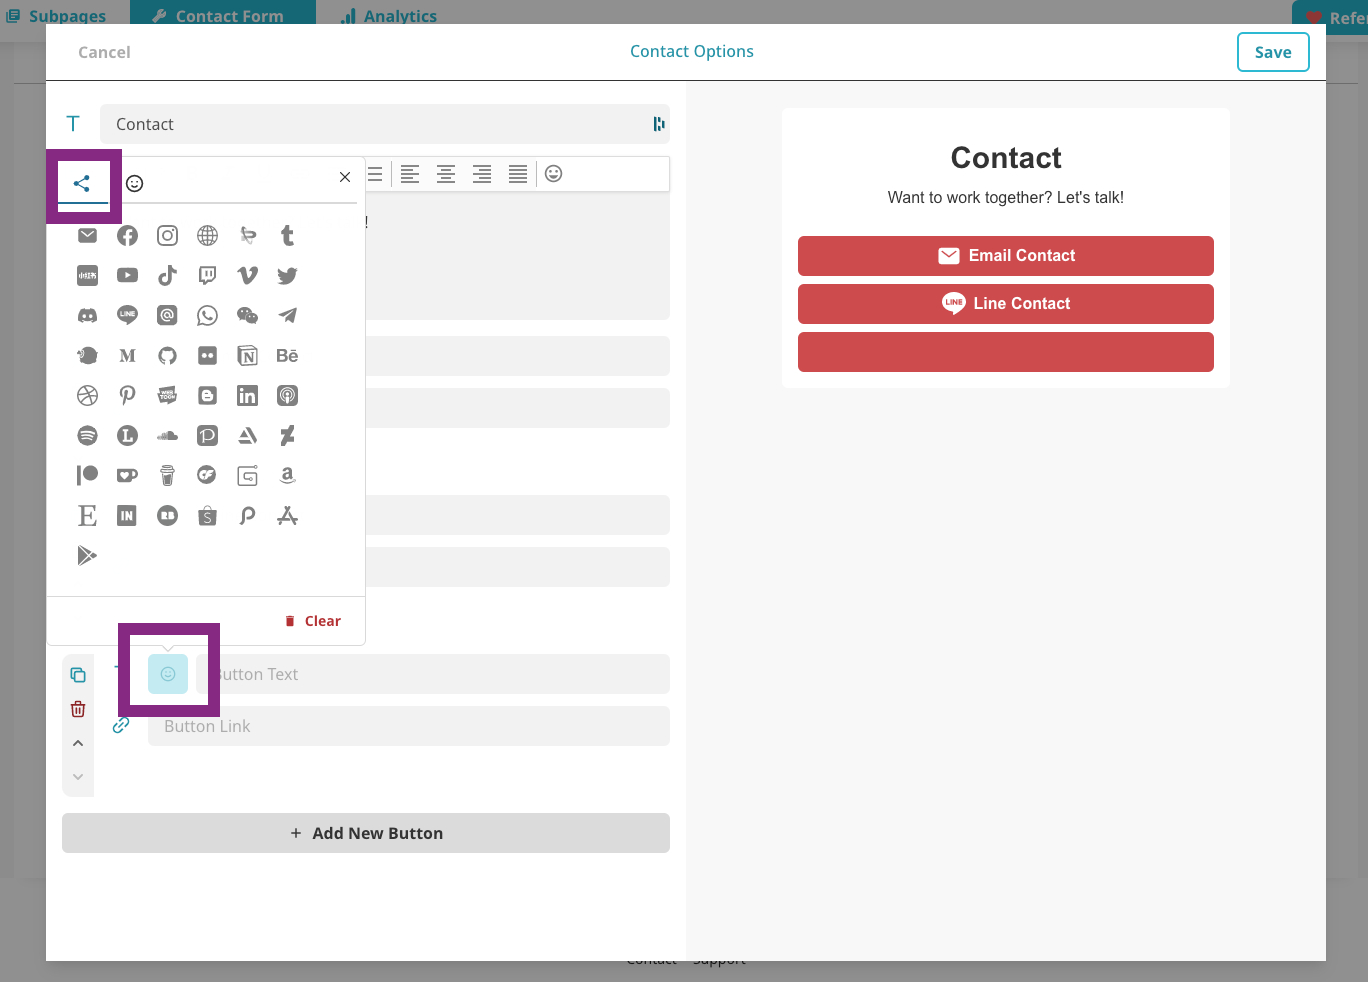Open the Analytics tab
The width and height of the screenshot is (1368, 982).
pos(389,16)
